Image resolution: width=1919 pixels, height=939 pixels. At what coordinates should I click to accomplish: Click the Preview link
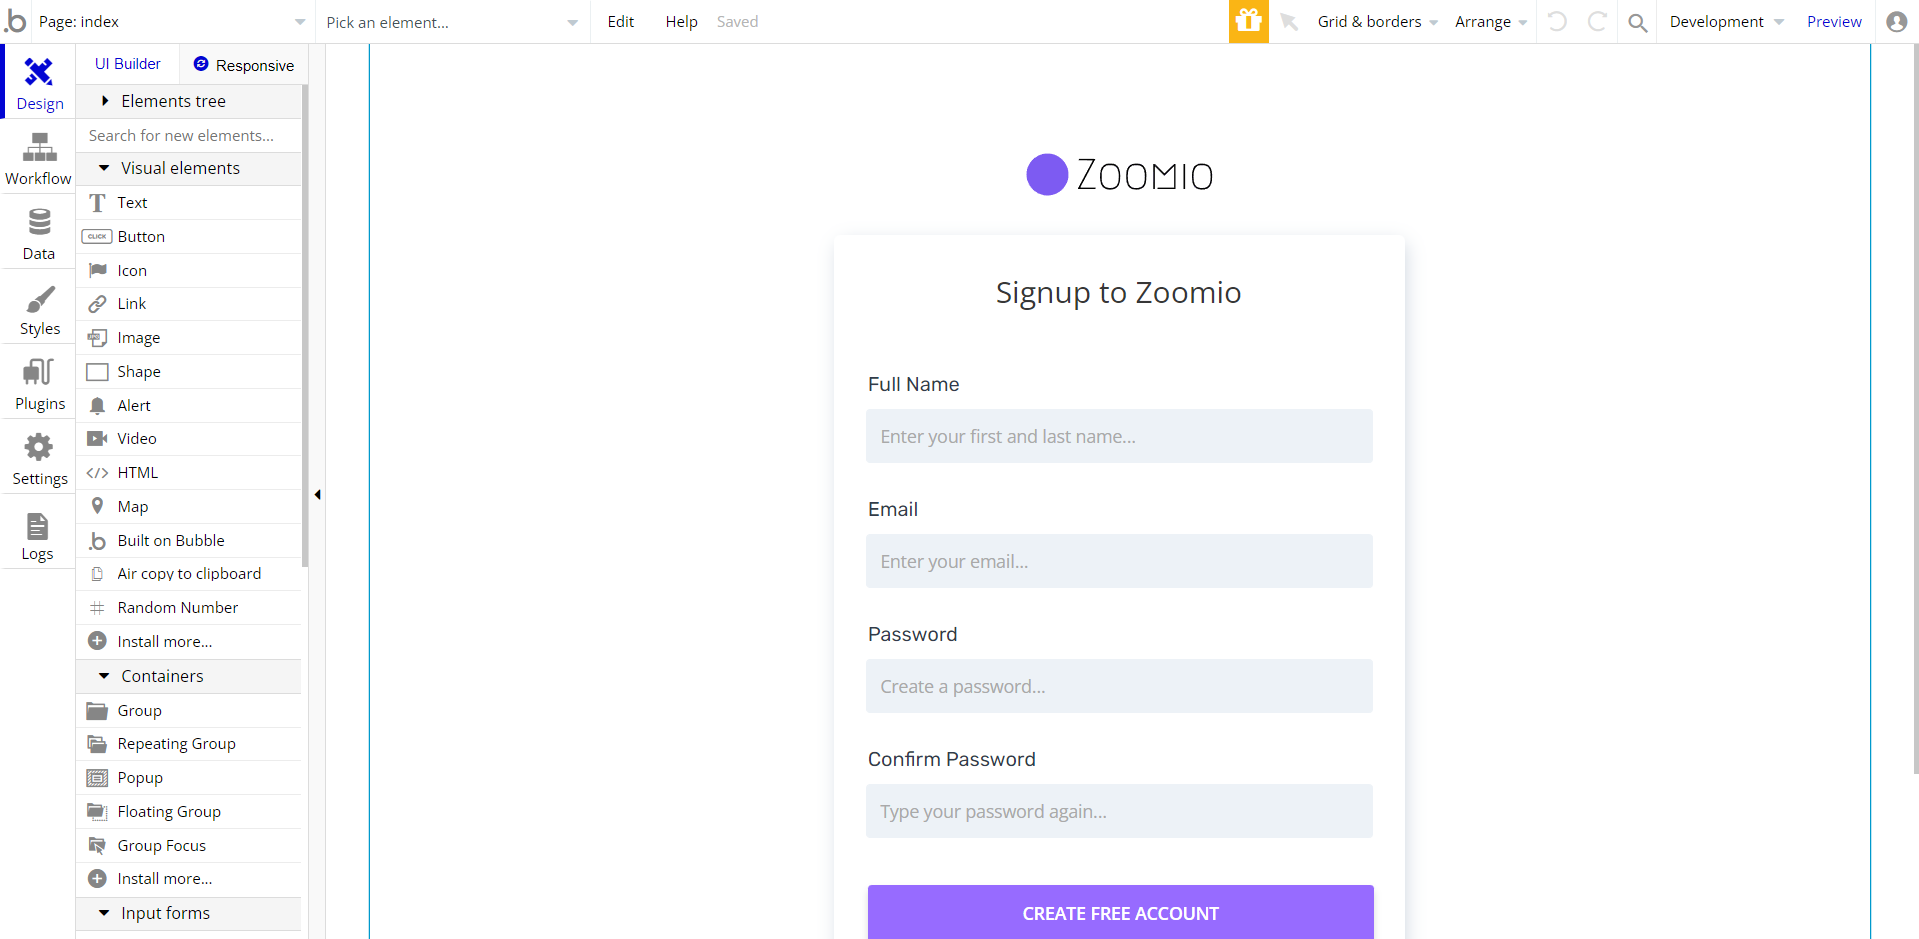tap(1833, 22)
